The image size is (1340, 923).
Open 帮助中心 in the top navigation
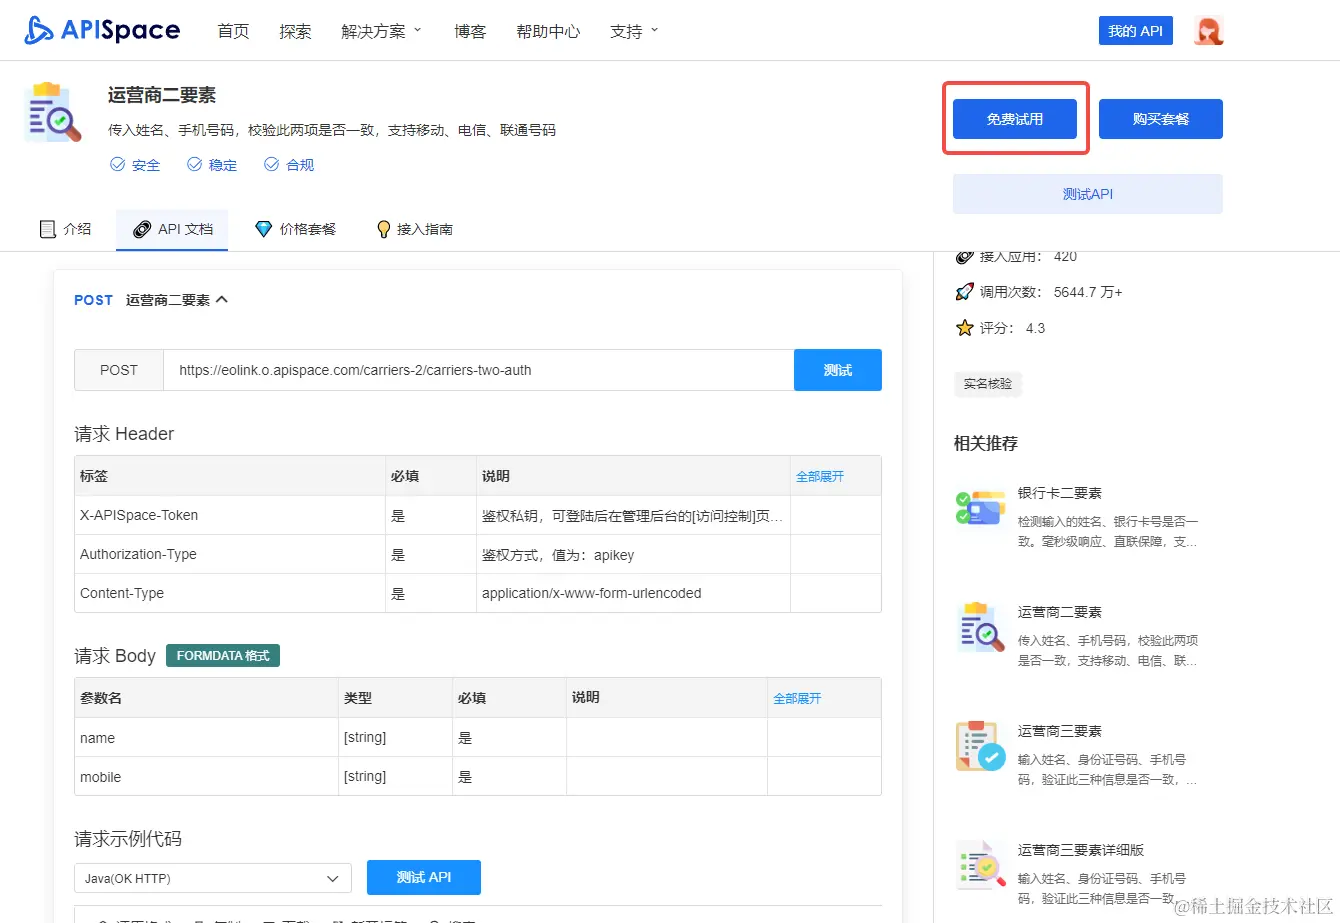click(548, 31)
